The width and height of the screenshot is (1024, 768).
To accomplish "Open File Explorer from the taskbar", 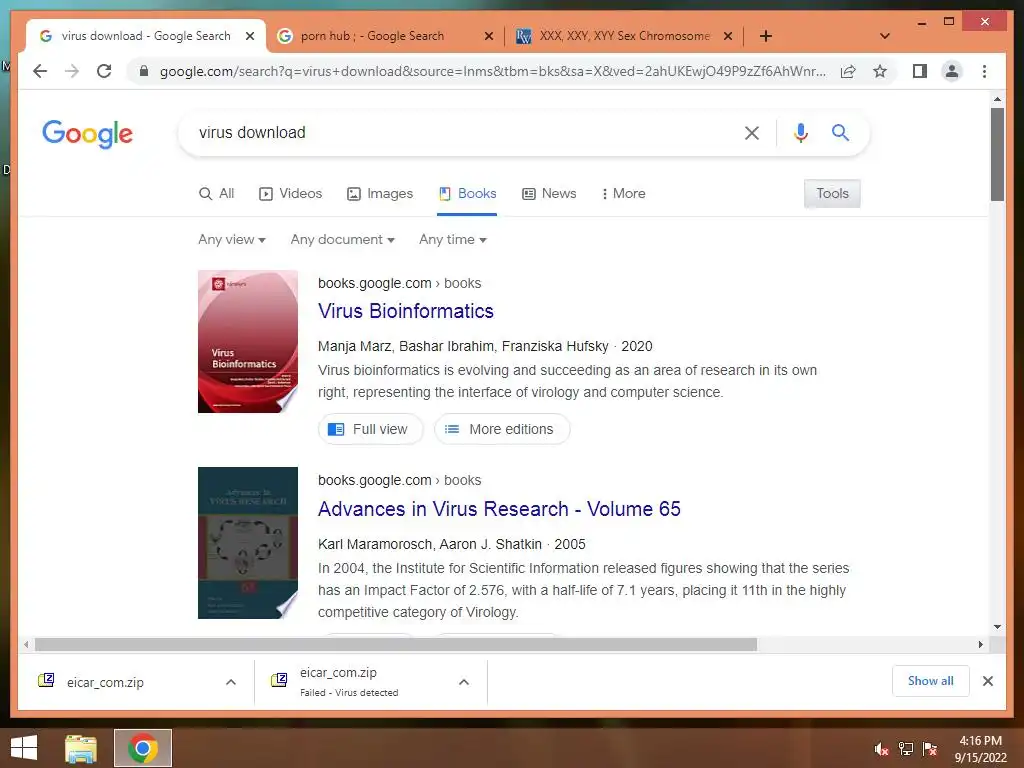I will tap(81, 748).
